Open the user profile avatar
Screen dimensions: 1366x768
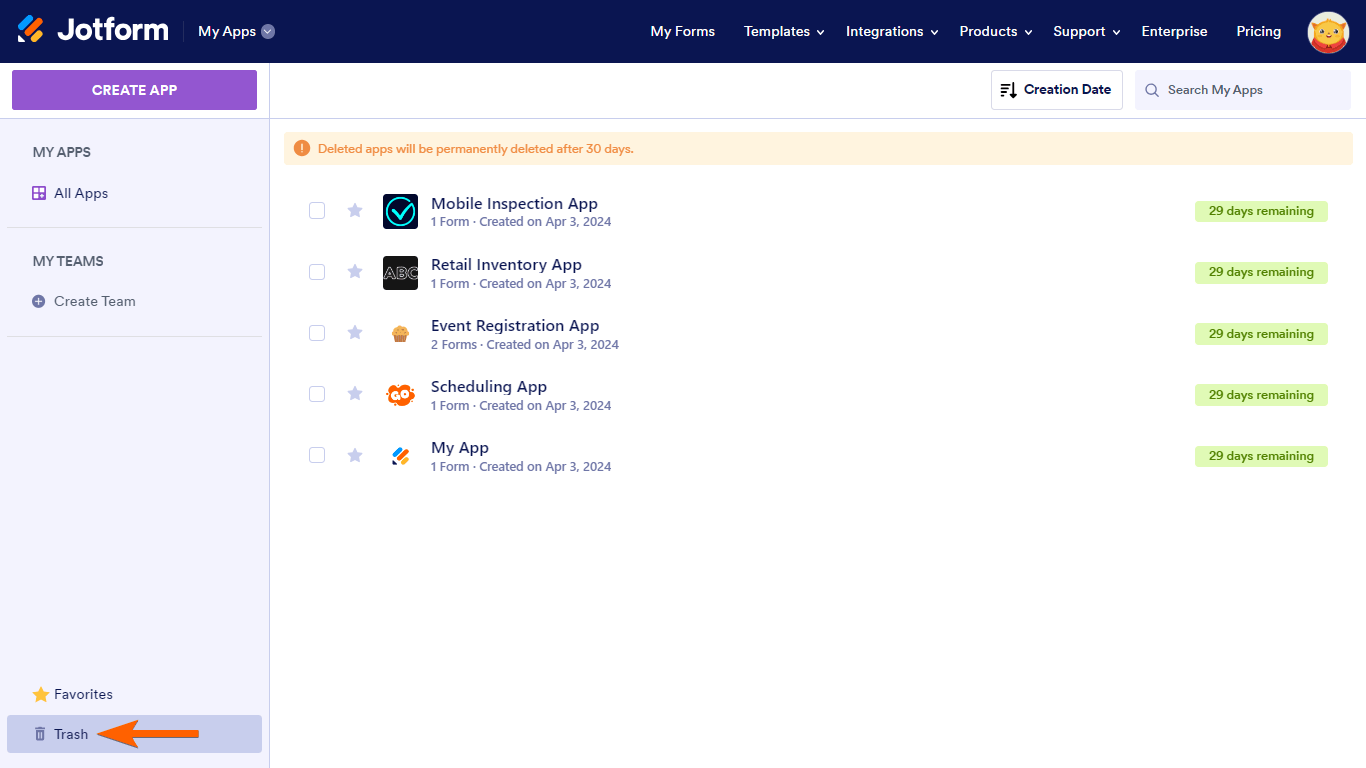(1328, 32)
